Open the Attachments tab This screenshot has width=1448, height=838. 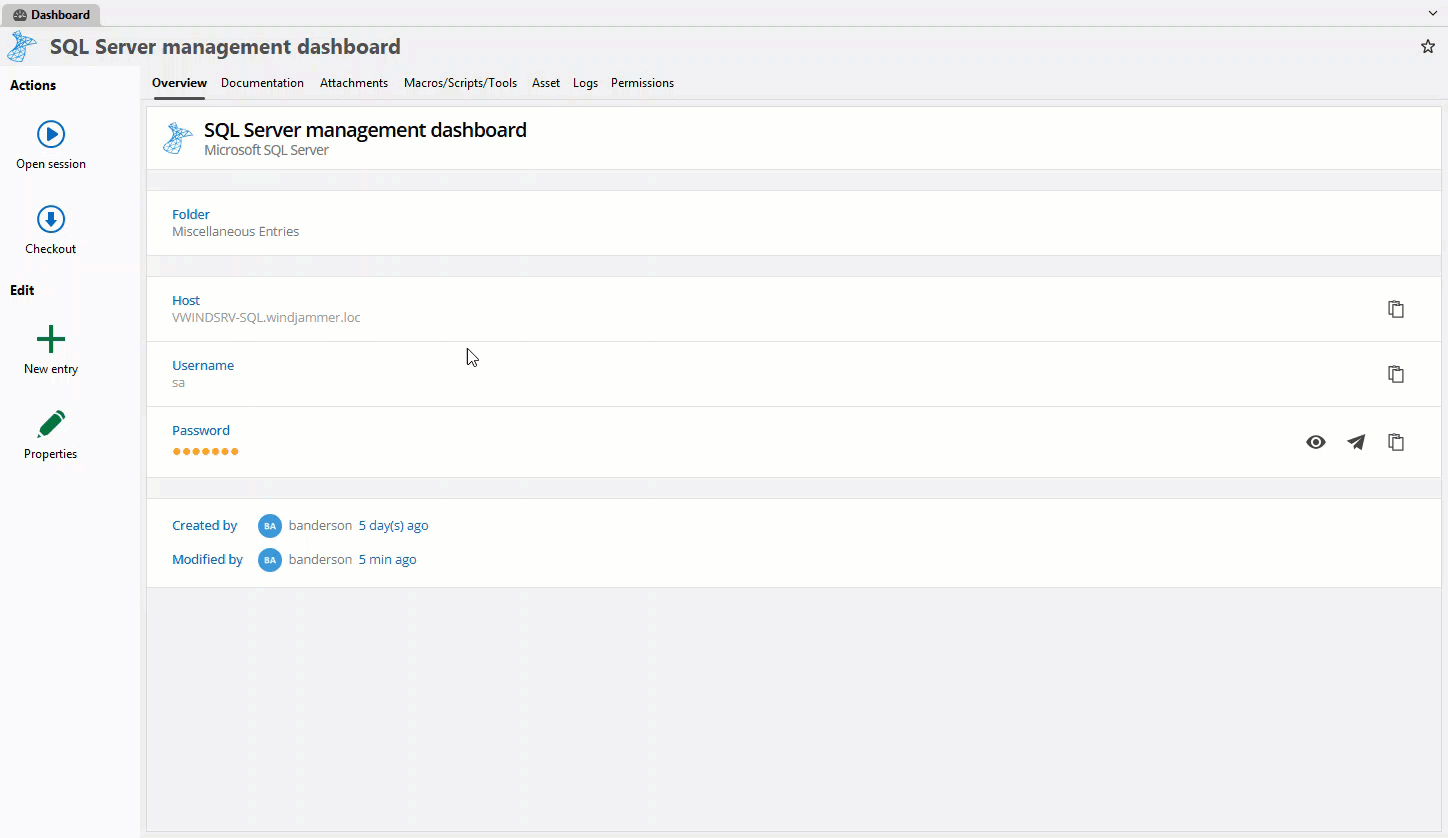click(354, 83)
